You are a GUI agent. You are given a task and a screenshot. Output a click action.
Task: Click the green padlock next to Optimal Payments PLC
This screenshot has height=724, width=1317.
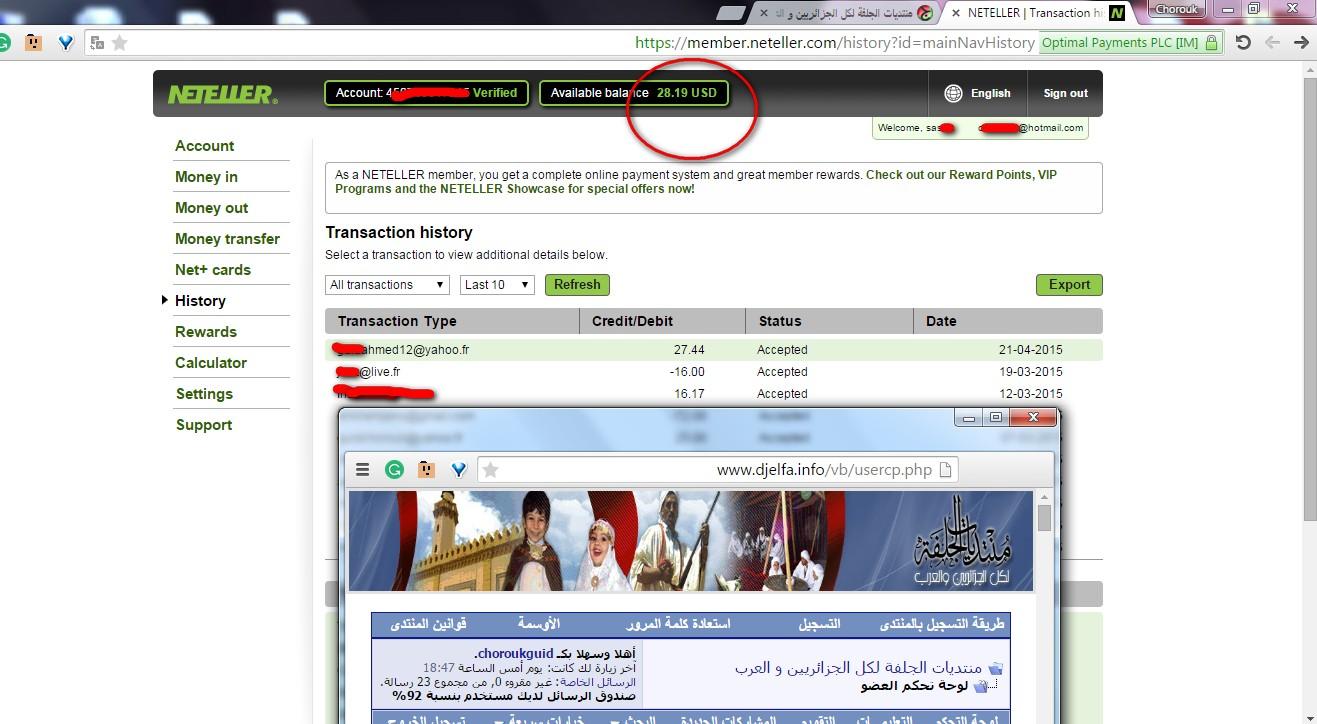pos(1211,43)
